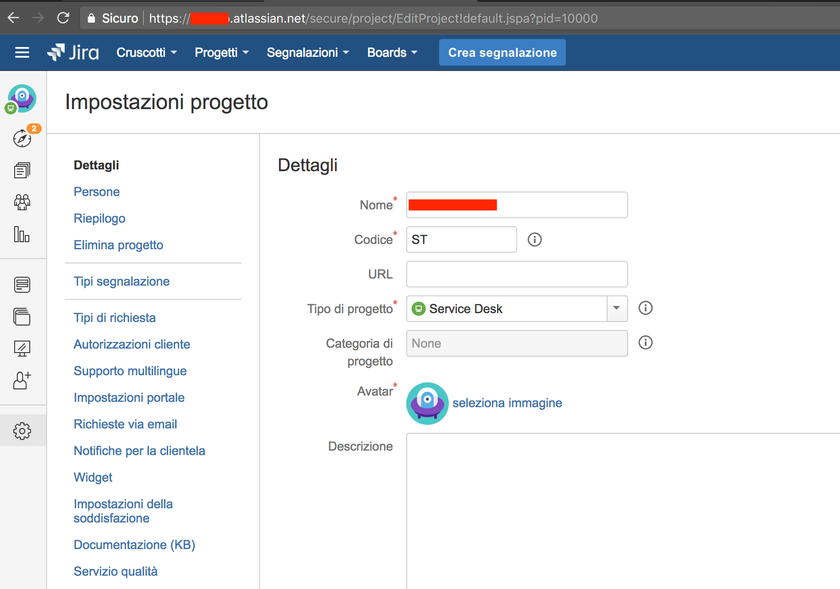This screenshot has height=589, width=840.
Task: Click info icon next to Categoria di progetto
Action: [646, 342]
